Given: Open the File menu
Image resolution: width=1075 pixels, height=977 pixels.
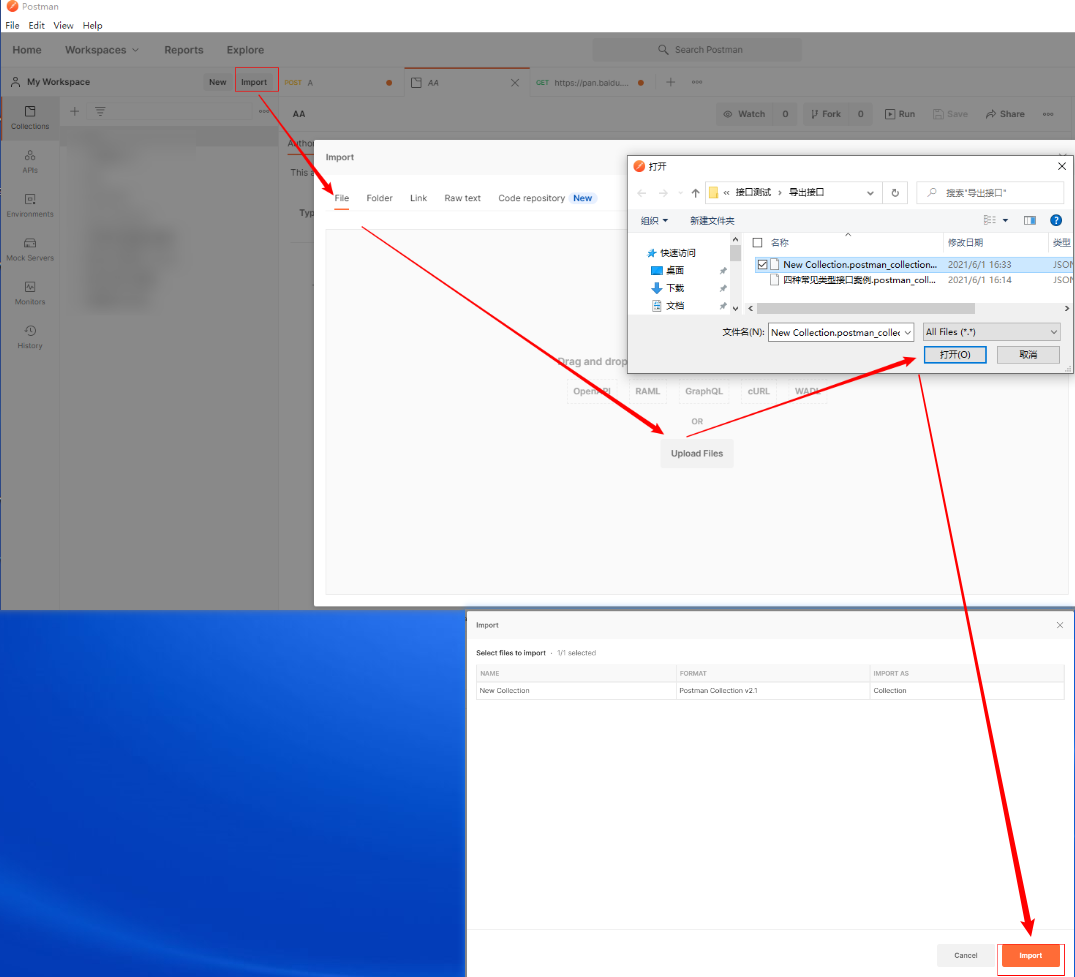Looking at the screenshot, I should coord(12,25).
